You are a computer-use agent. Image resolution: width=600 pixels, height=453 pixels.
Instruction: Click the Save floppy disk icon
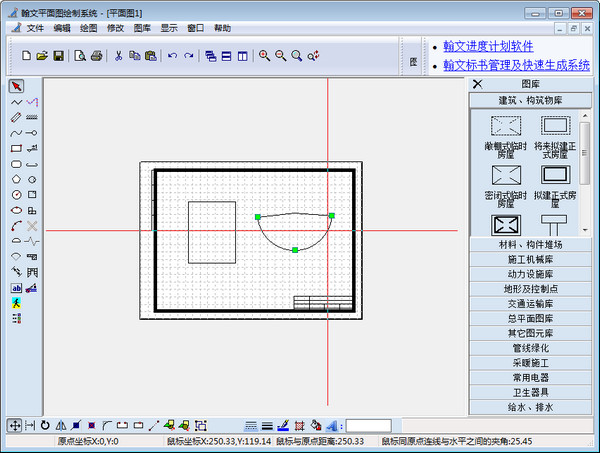click(x=58, y=55)
